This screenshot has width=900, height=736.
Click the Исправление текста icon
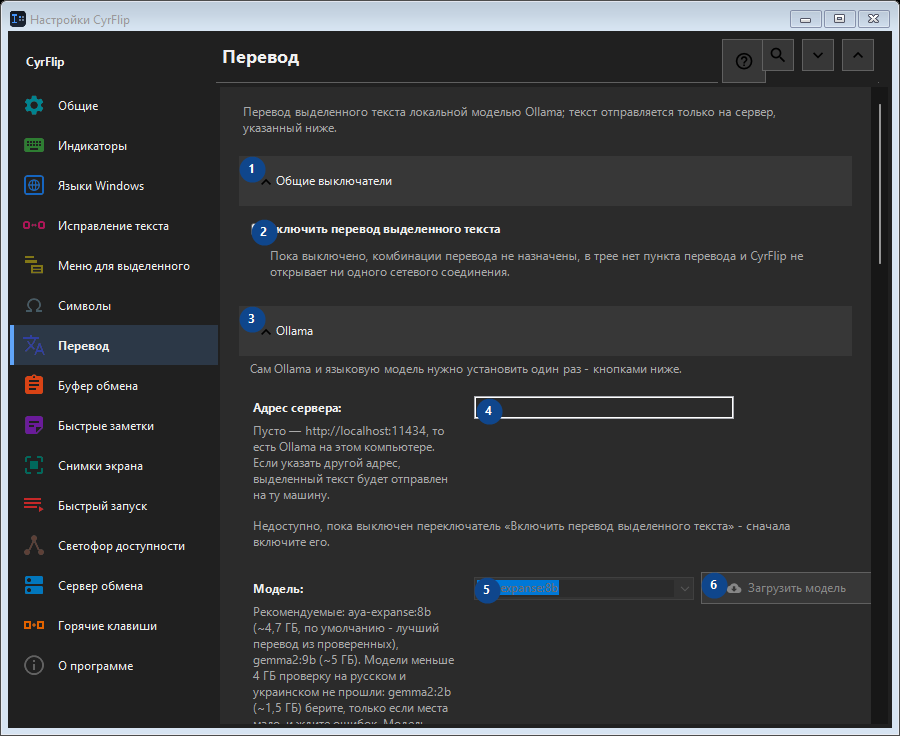[x=34, y=226]
